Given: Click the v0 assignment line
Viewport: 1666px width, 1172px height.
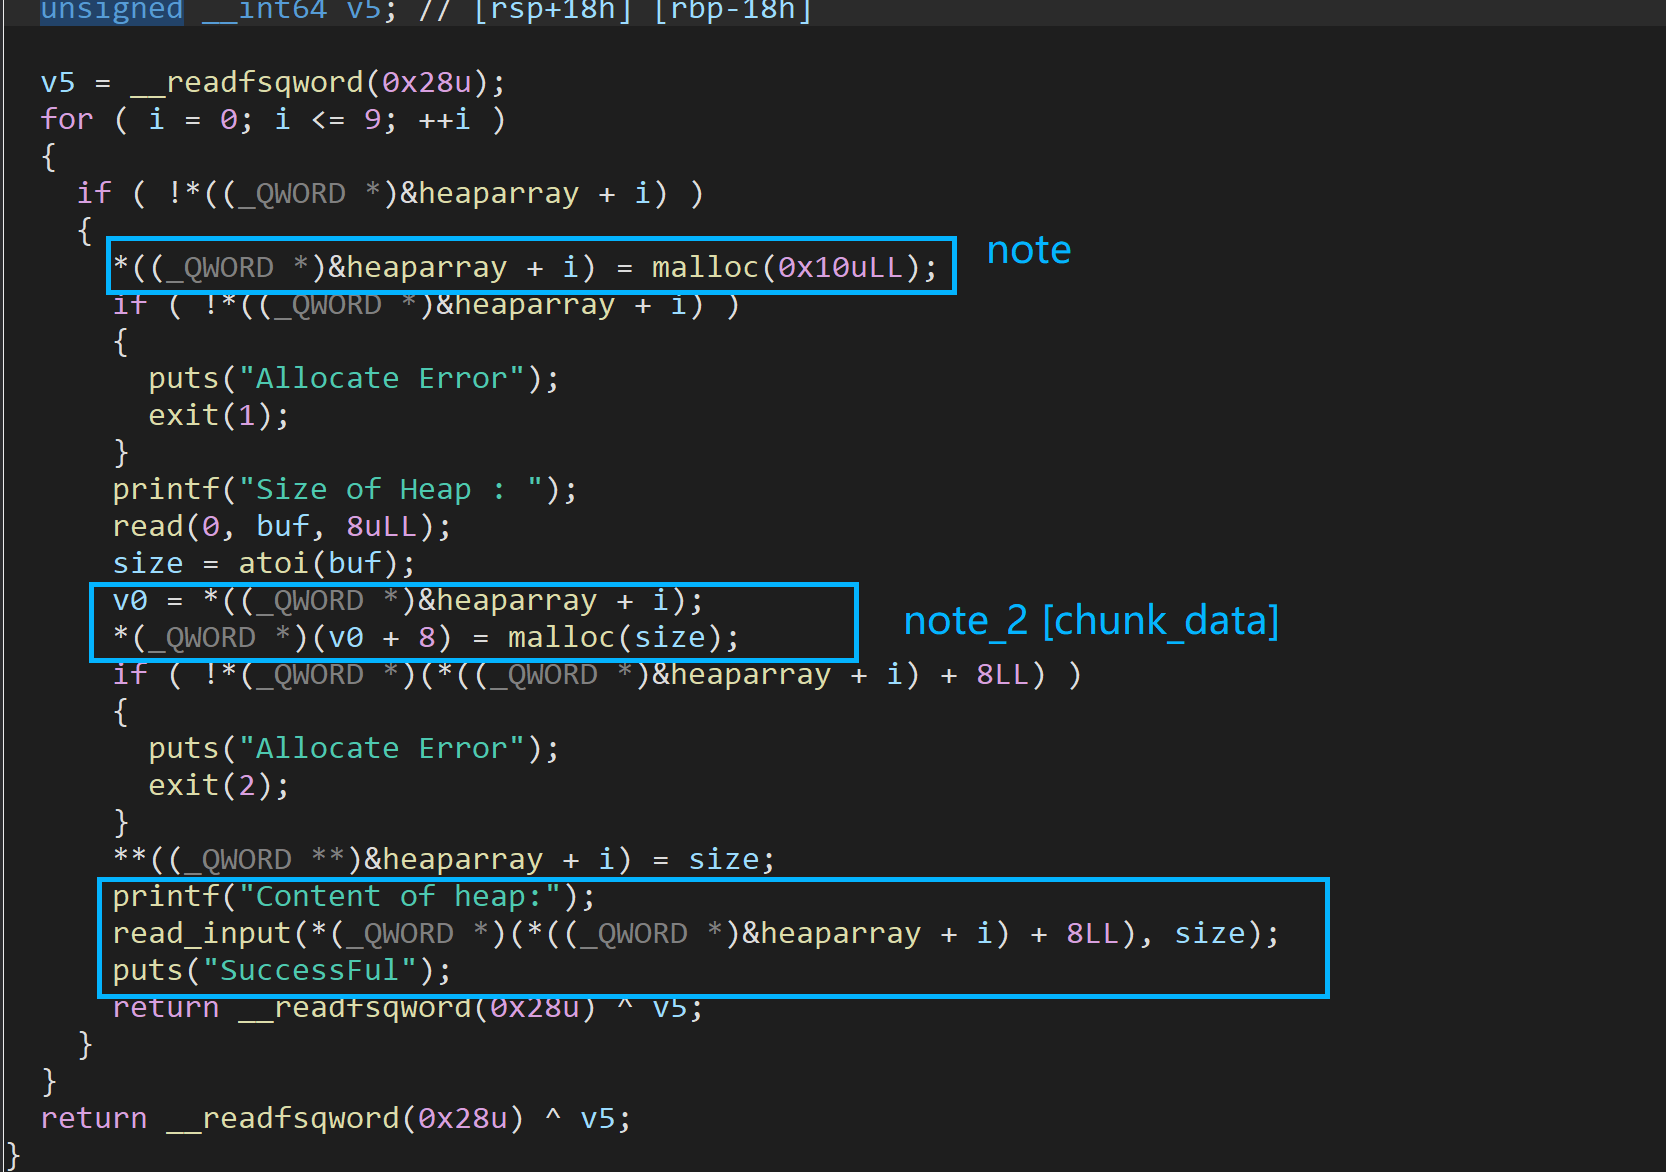Looking at the screenshot, I should coord(408,600).
